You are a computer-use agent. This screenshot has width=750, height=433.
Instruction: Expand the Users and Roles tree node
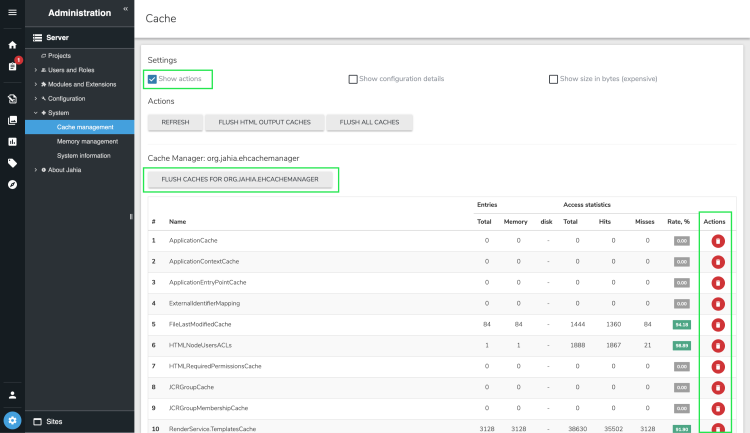36,70
